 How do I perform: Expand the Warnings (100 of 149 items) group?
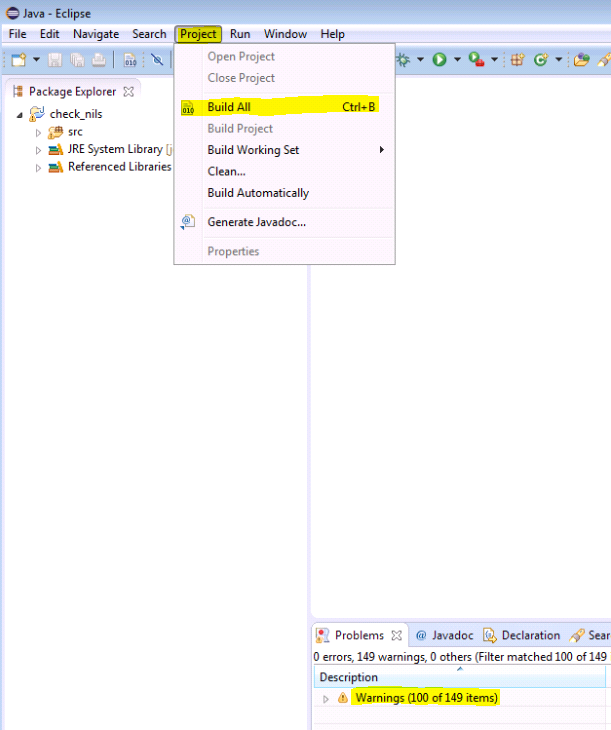(326, 699)
